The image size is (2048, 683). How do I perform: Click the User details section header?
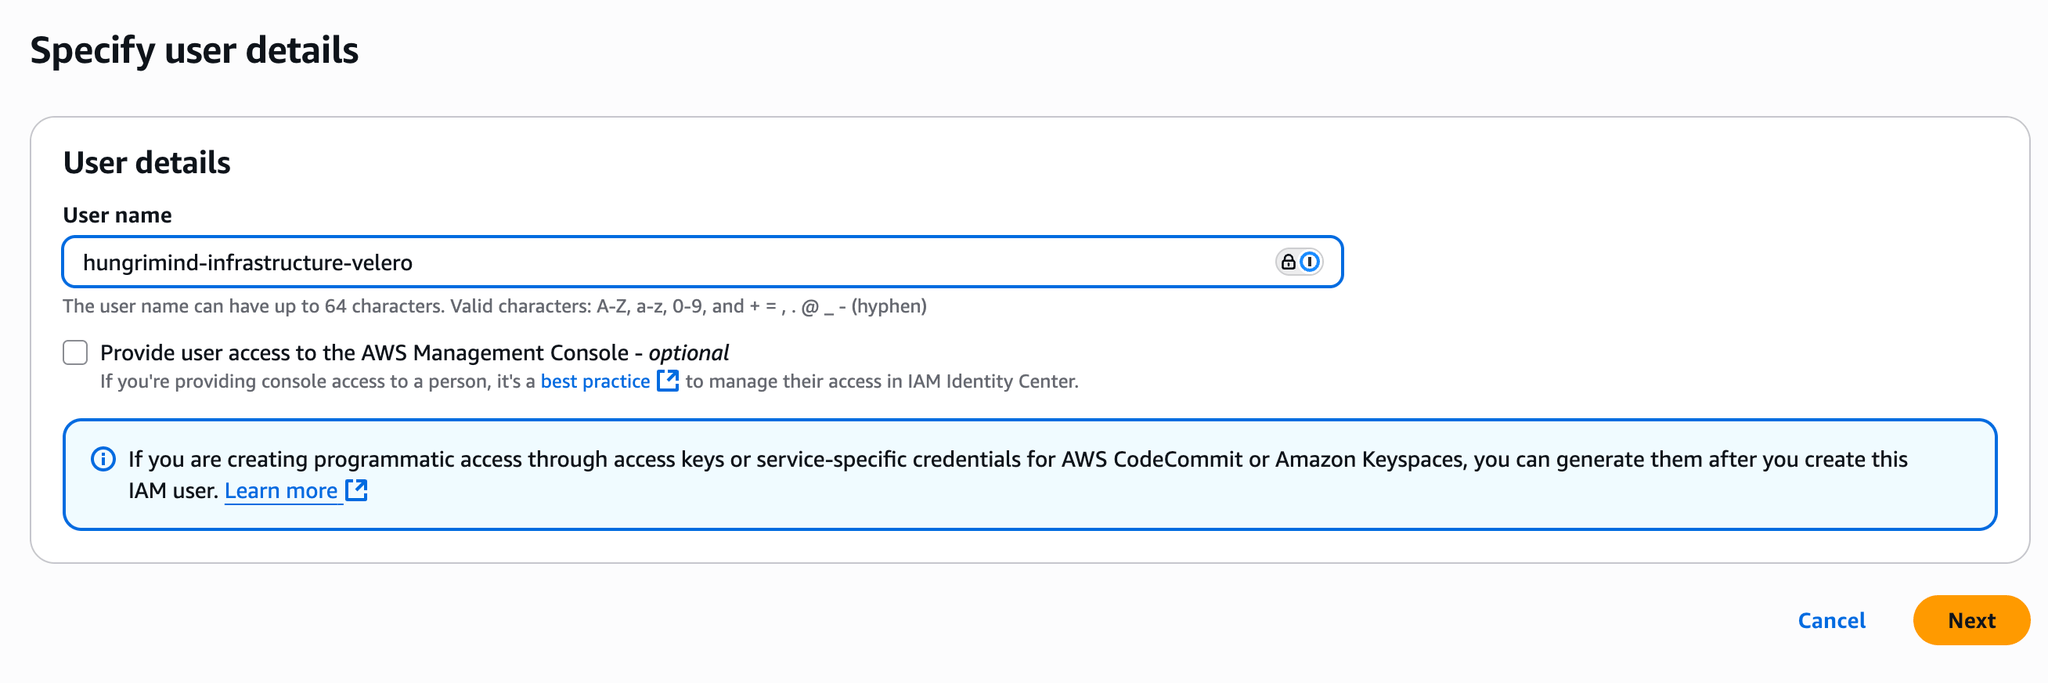(x=147, y=162)
